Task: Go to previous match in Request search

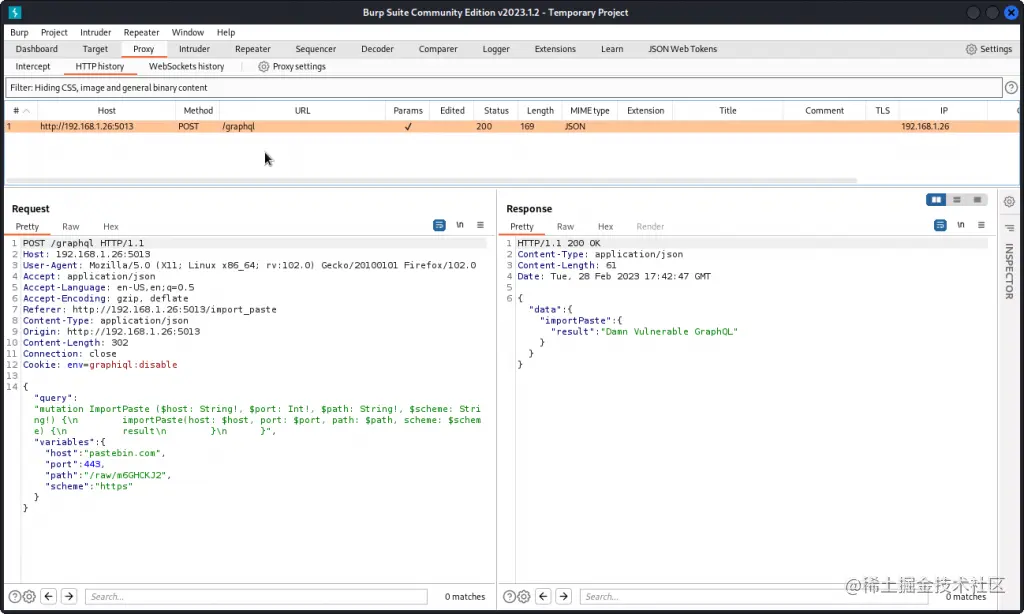Action: (50, 596)
